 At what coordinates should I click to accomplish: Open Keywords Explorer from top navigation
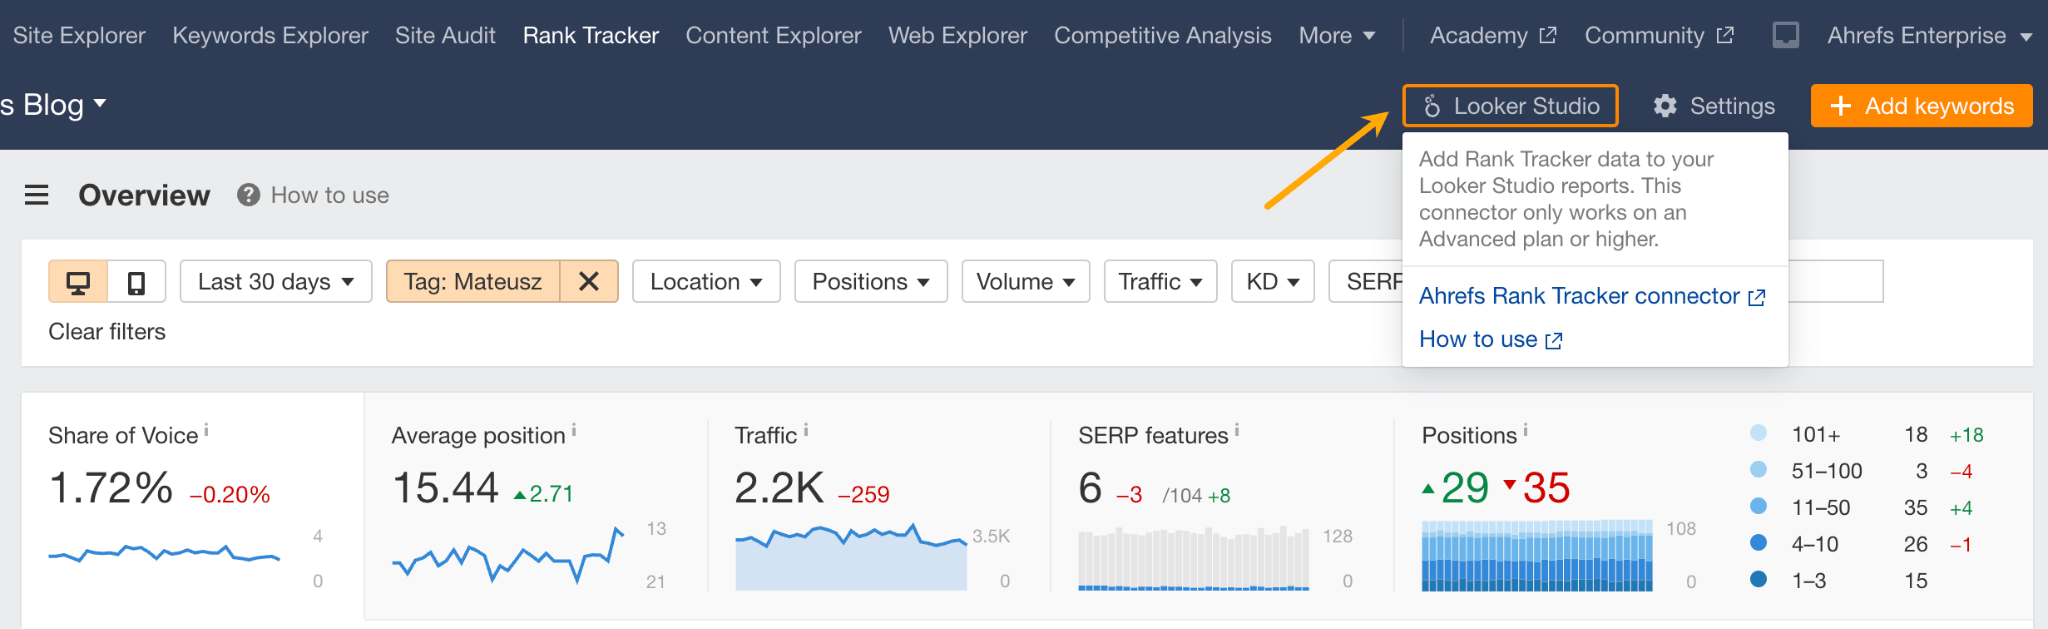click(270, 36)
